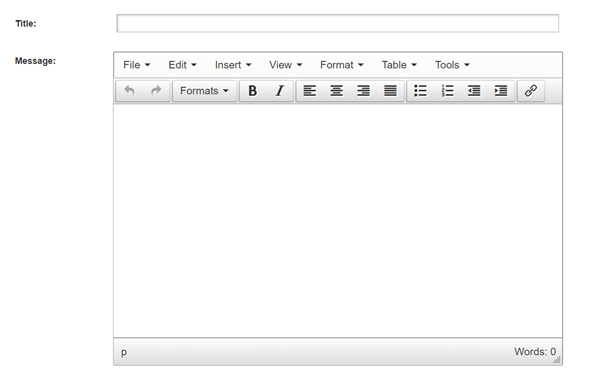Decrease indent of paragraph
This screenshot has height=379, width=599.
[474, 91]
